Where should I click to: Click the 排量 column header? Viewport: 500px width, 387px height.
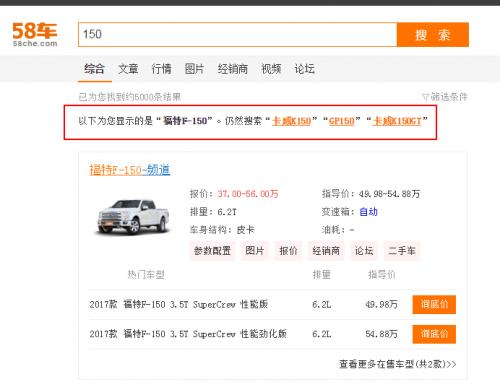[x=321, y=275]
